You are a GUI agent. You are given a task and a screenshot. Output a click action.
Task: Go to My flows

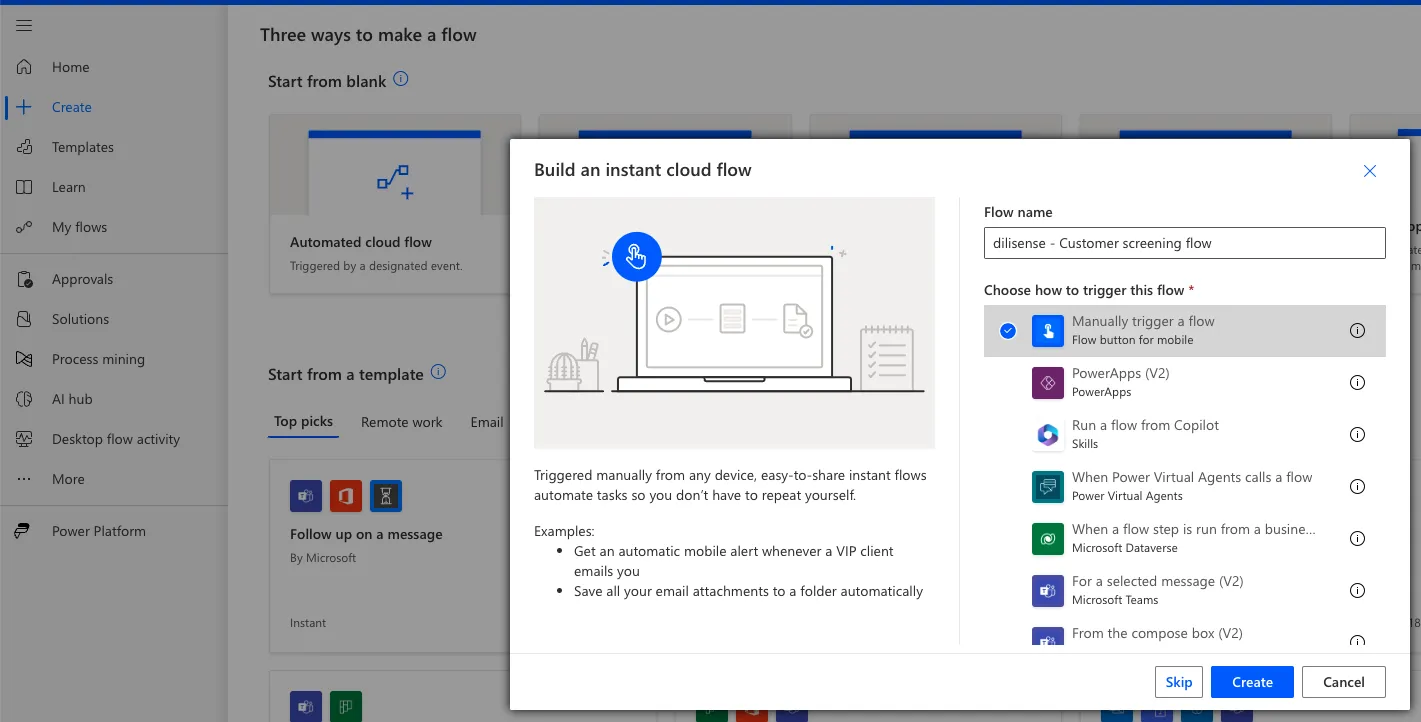[79, 227]
